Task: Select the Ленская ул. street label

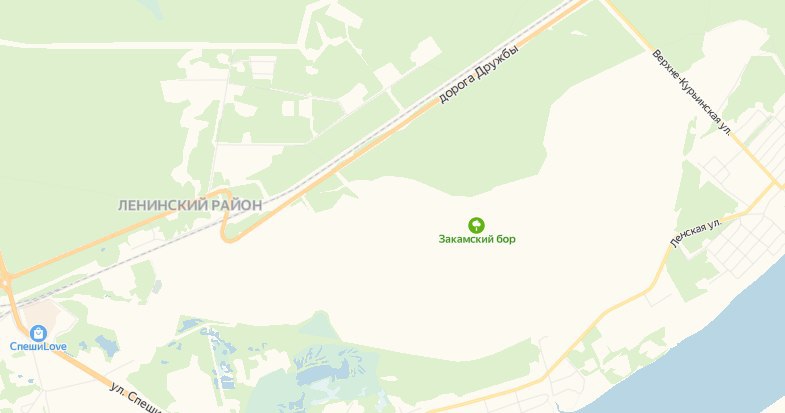Action: (x=696, y=233)
